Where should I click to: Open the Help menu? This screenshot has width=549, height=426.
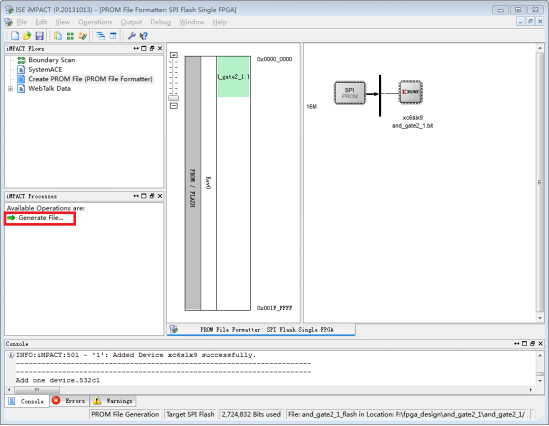pyautogui.click(x=220, y=22)
